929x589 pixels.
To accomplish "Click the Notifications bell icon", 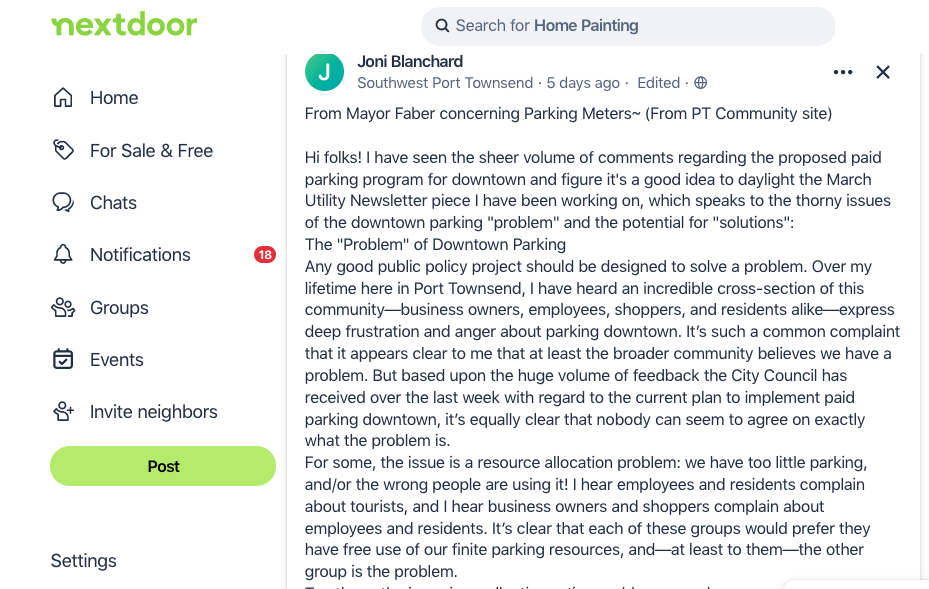I will [63, 255].
